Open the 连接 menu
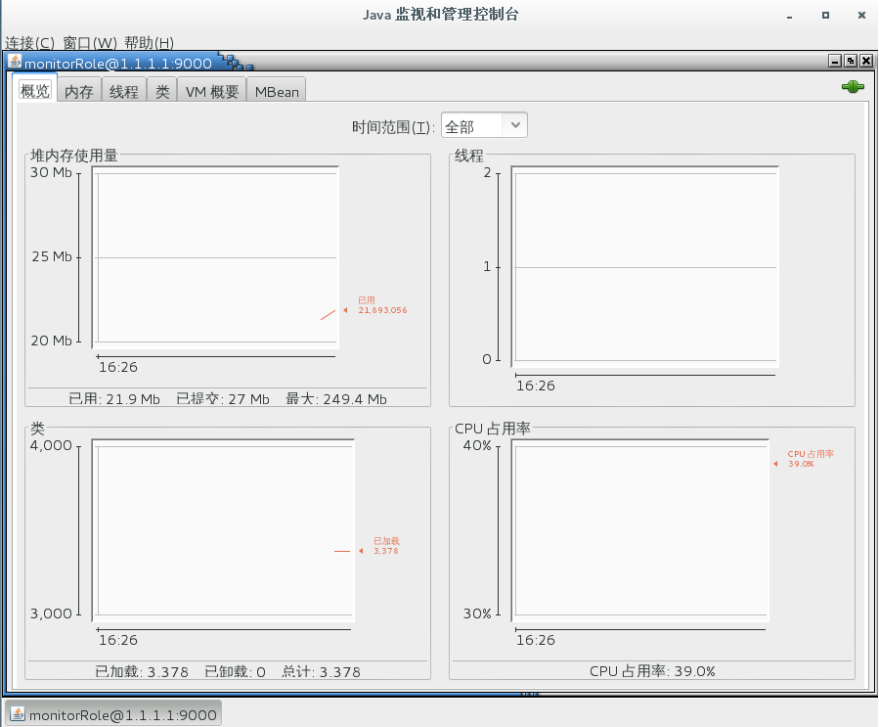 30,43
